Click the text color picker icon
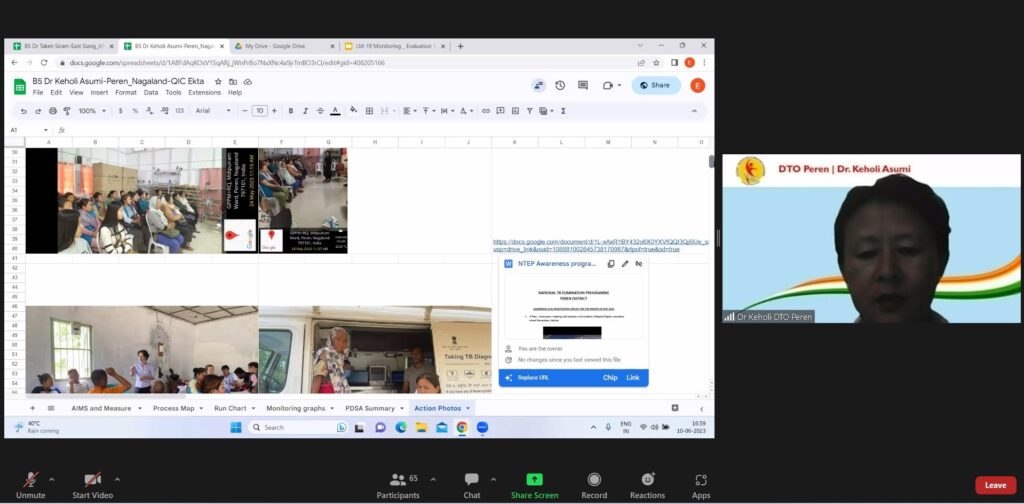This screenshot has width=1024, height=504. pos(335,111)
